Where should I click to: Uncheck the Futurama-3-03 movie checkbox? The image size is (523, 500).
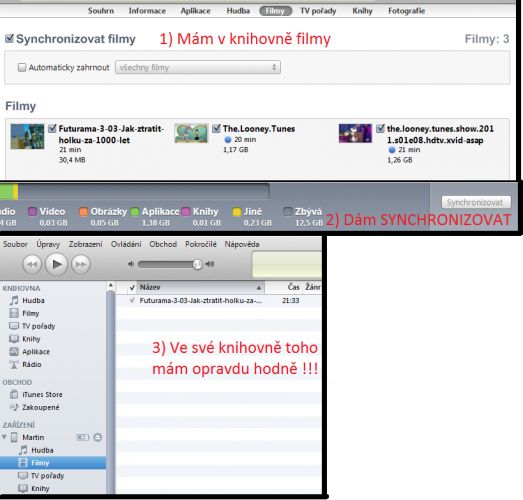click(52, 128)
